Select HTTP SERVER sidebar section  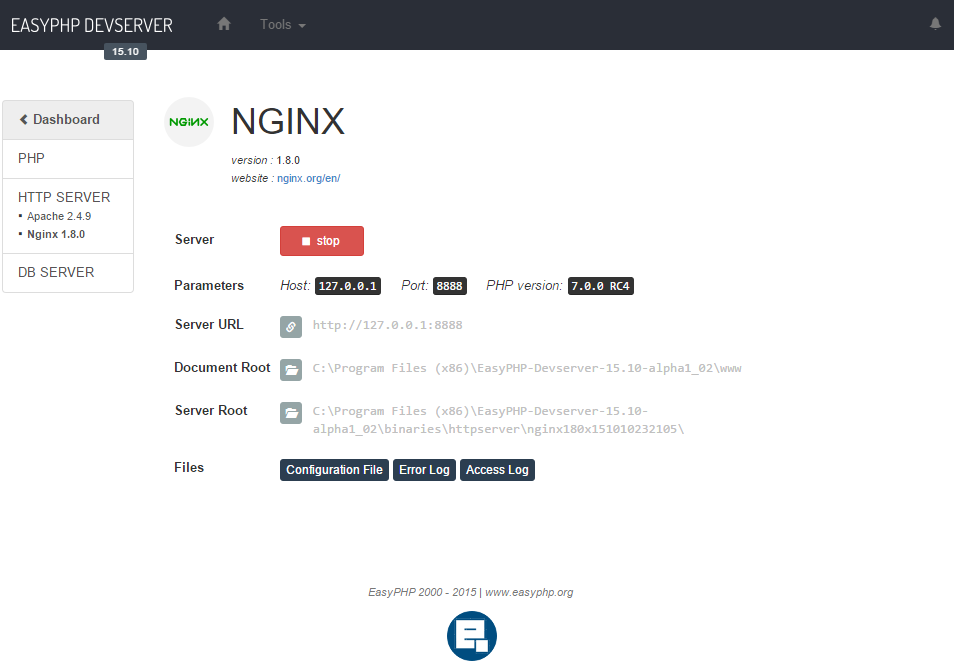(x=64, y=197)
